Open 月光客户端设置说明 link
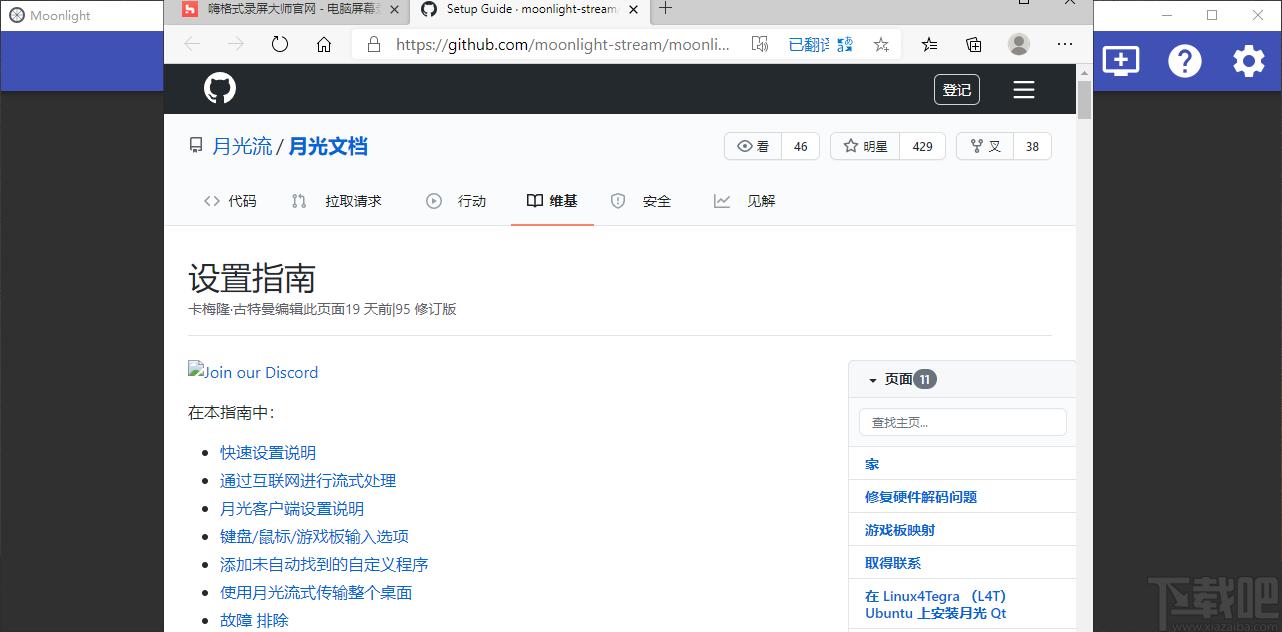The height and width of the screenshot is (632, 1282). tap(292, 509)
